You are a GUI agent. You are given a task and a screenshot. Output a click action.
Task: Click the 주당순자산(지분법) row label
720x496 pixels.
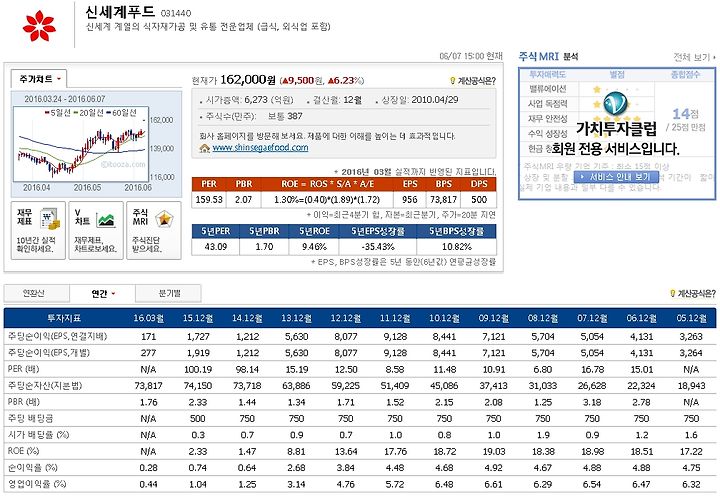point(45,385)
